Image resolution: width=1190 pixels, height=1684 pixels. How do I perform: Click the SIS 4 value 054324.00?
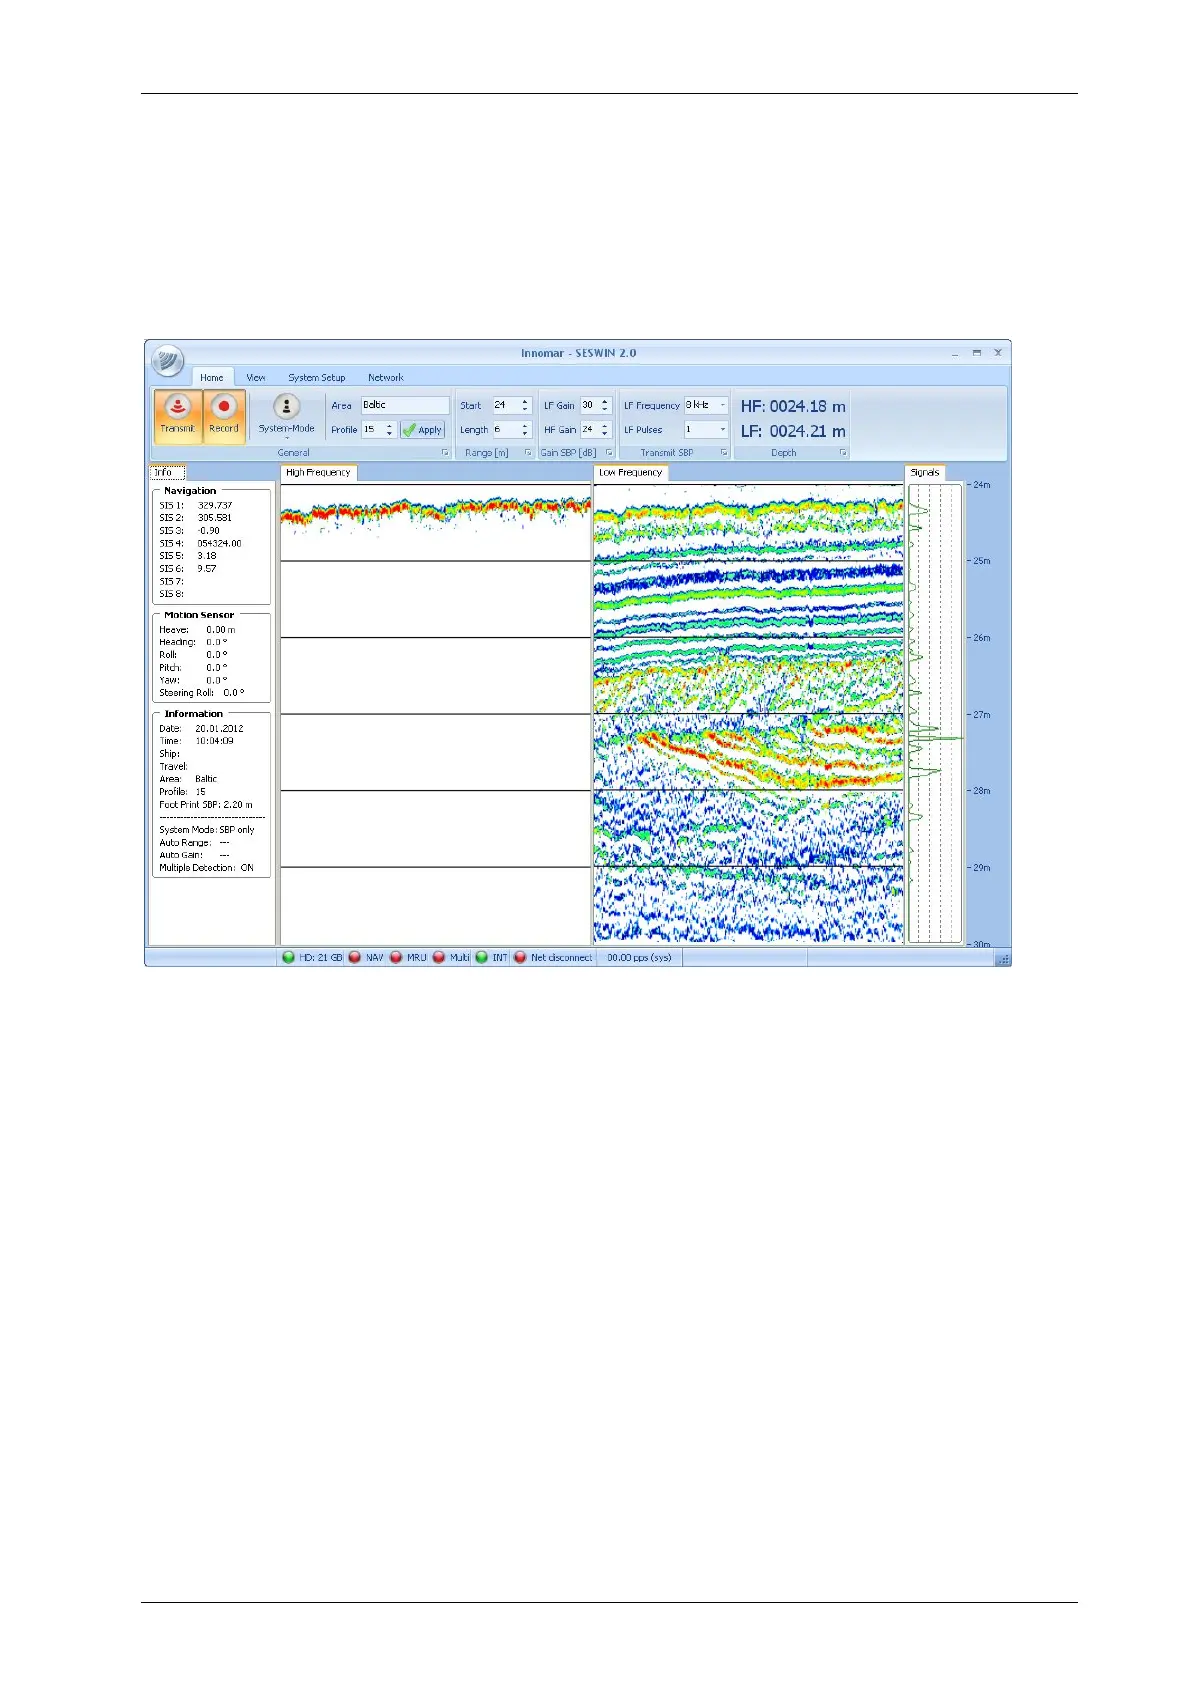coord(219,544)
